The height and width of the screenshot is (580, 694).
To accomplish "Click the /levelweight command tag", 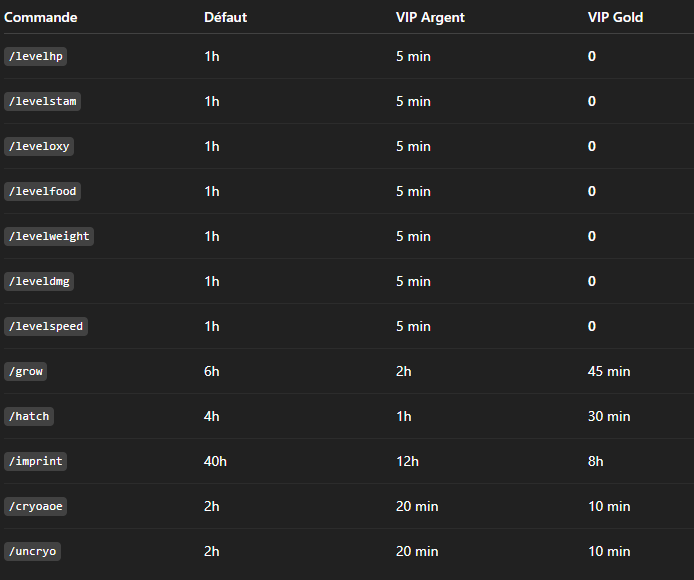I will point(49,236).
